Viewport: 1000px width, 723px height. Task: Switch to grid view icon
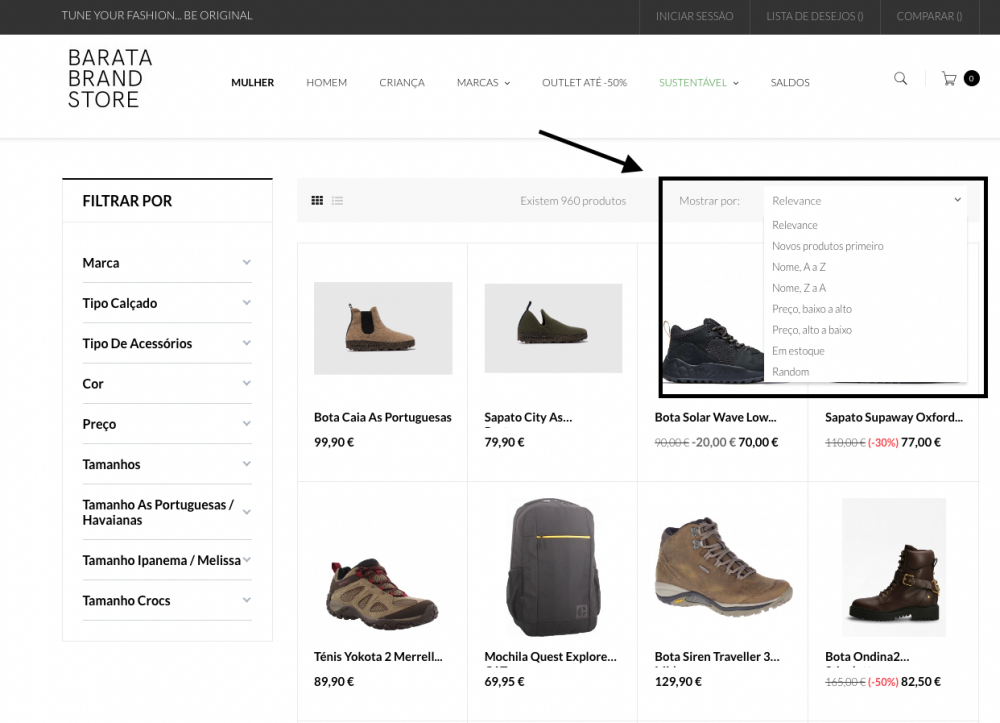point(317,201)
